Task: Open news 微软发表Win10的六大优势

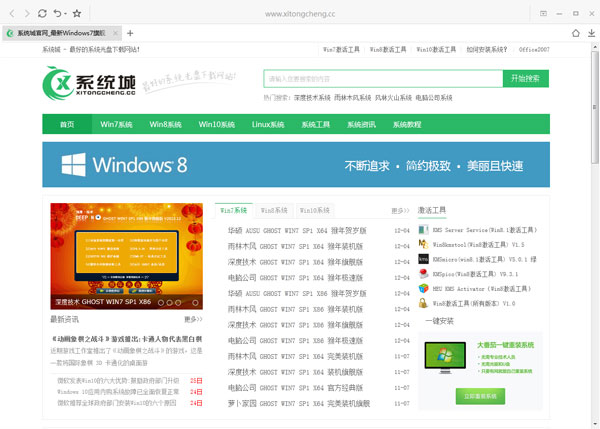Action: 118,381
